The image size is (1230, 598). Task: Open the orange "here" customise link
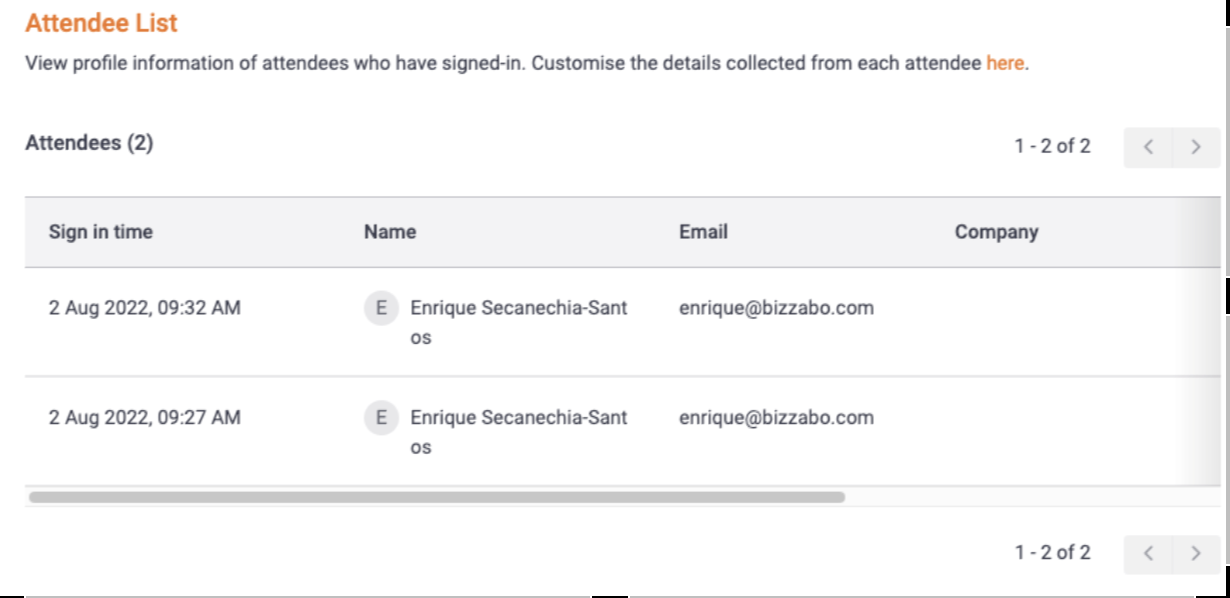pyautogui.click(x=1005, y=63)
